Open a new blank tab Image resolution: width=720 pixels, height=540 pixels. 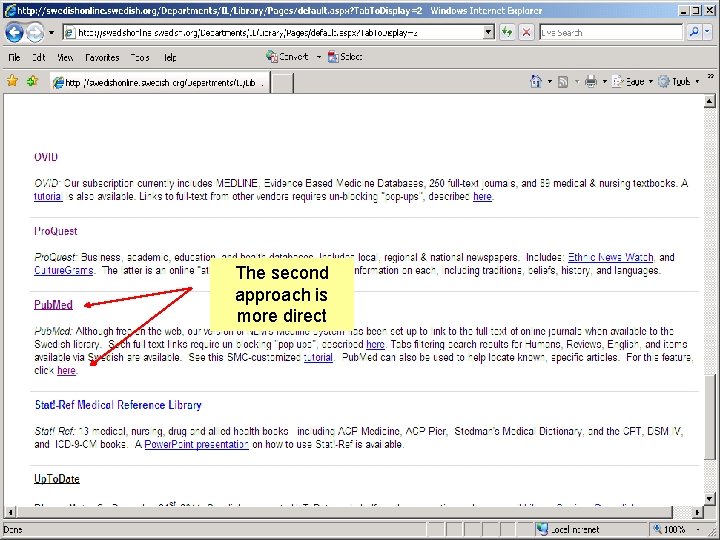point(282,83)
